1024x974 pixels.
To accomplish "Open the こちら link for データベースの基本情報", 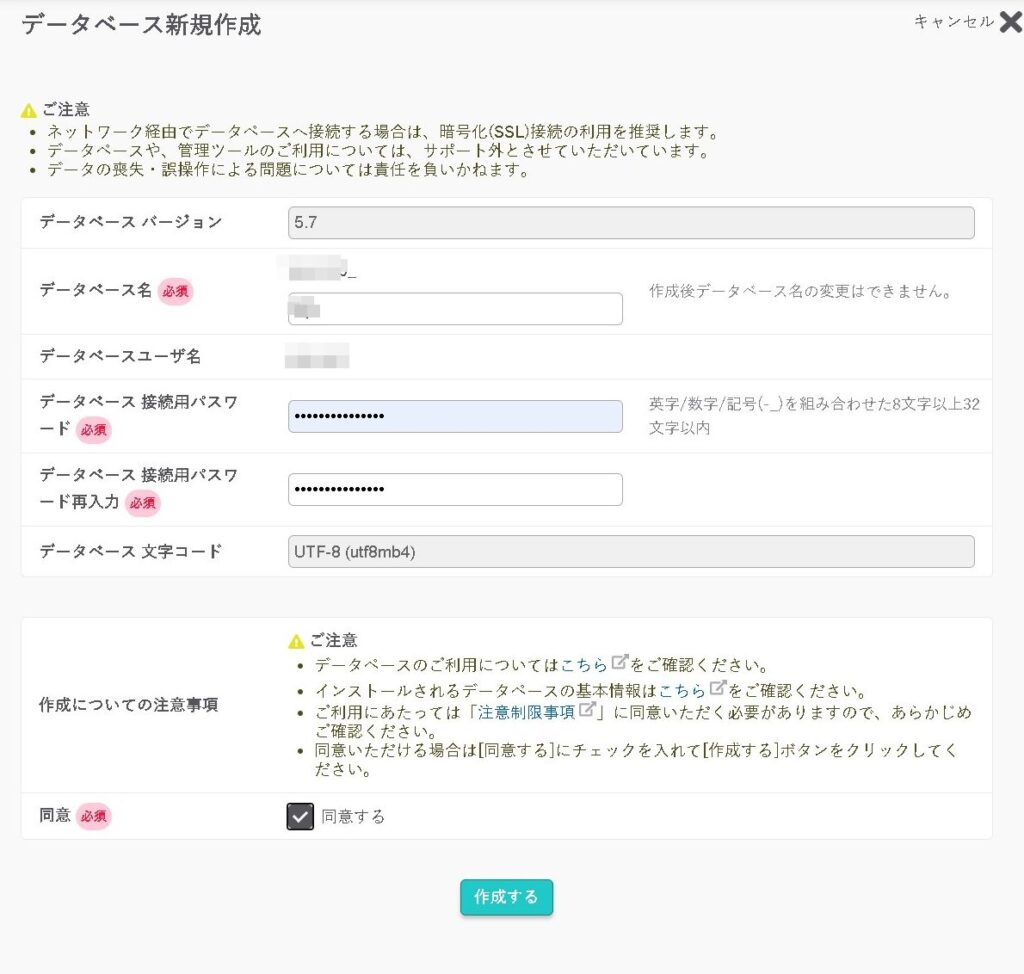I will point(682,690).
